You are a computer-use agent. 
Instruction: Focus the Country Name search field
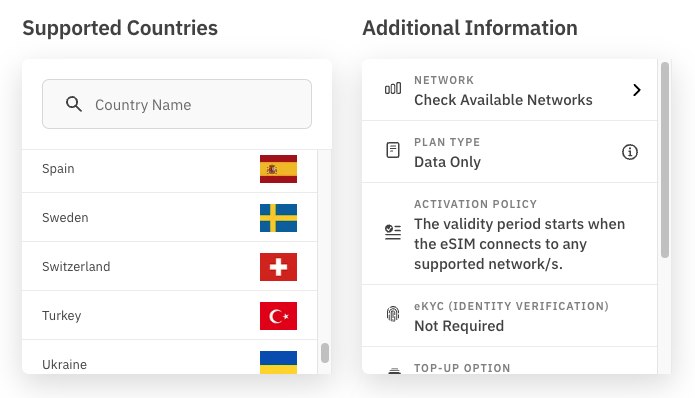177,104
